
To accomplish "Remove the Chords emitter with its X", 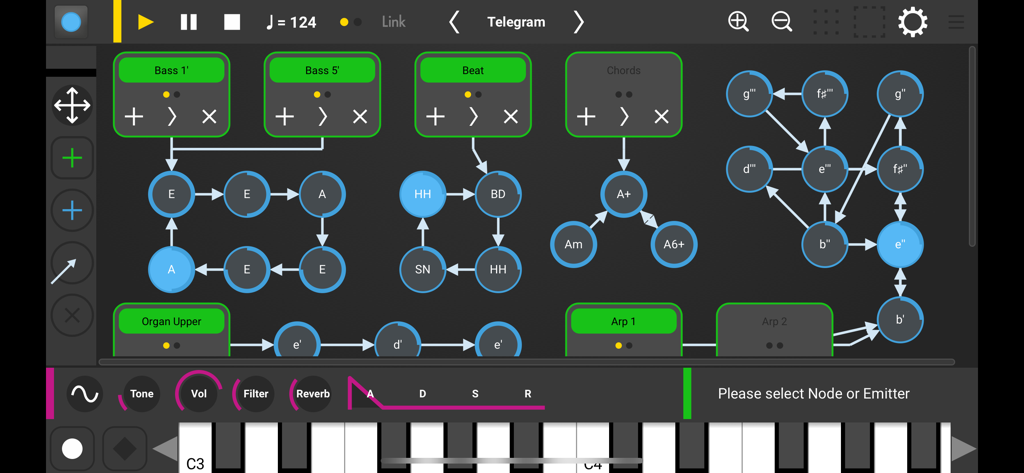I will [662, 117].
